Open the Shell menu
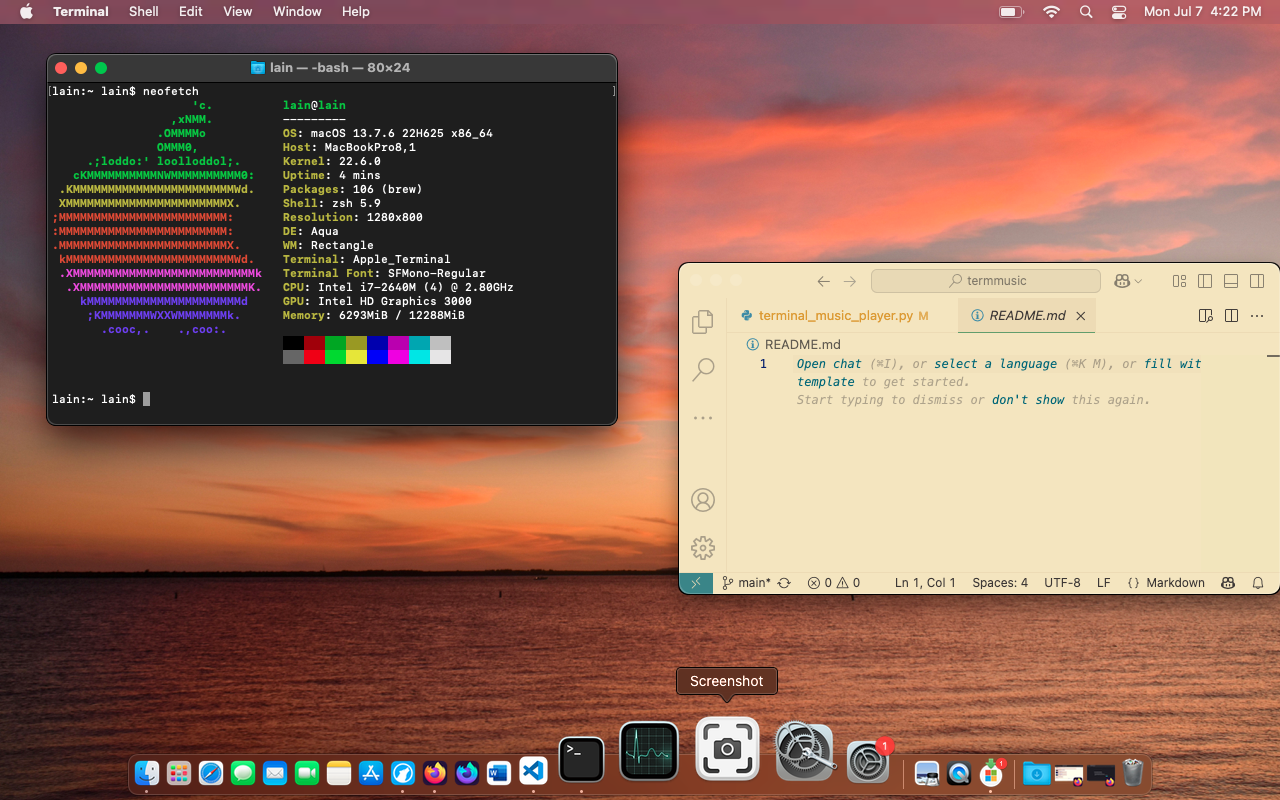 pyautogui.click(x=144, y=12)
